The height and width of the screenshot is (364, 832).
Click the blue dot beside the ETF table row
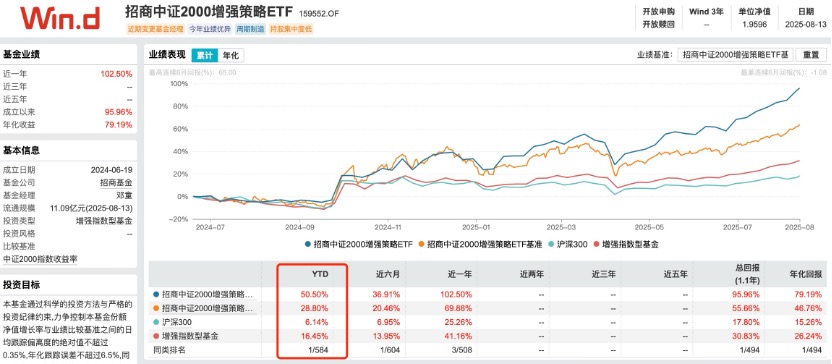click(155, 294)
